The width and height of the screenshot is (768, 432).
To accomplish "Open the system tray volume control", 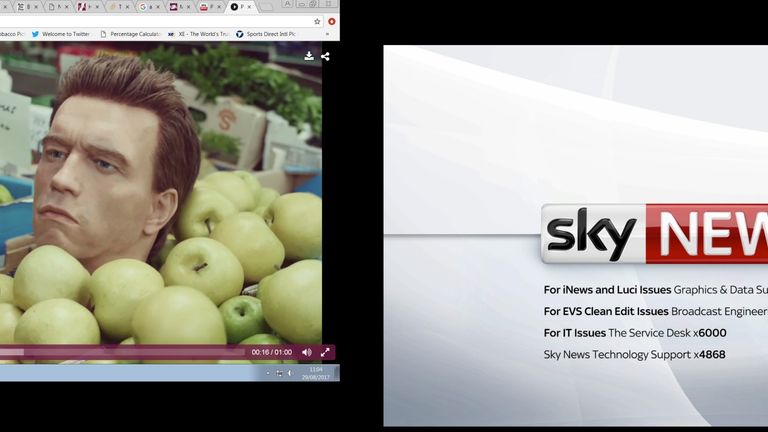I will coord(290,373).
